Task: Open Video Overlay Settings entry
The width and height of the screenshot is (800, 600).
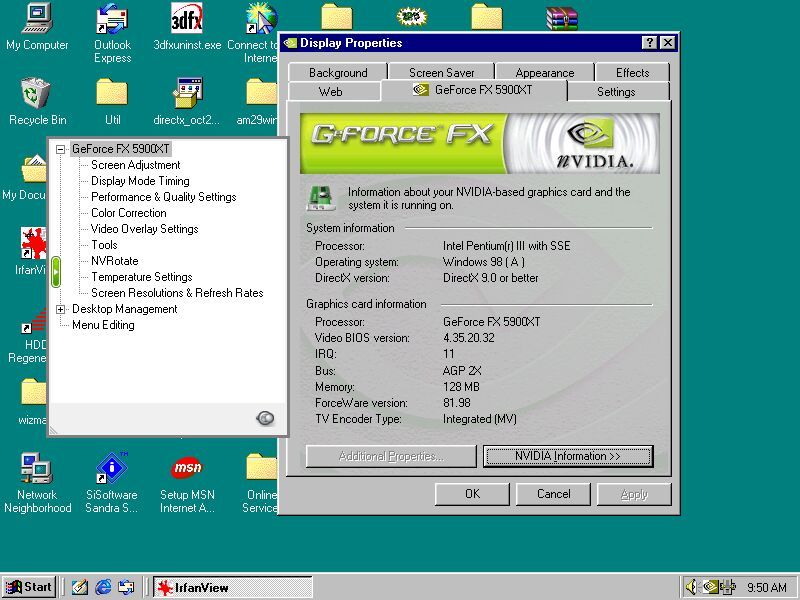Action: click(x=144, y=229)
